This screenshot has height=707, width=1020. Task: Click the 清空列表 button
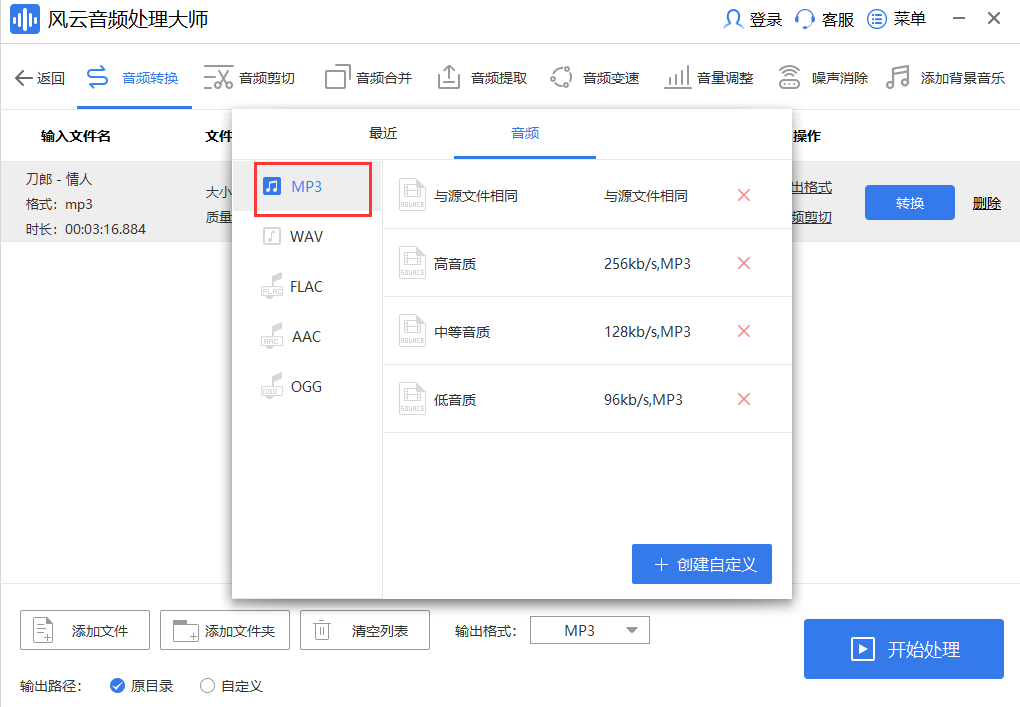[x=365, y=630]
